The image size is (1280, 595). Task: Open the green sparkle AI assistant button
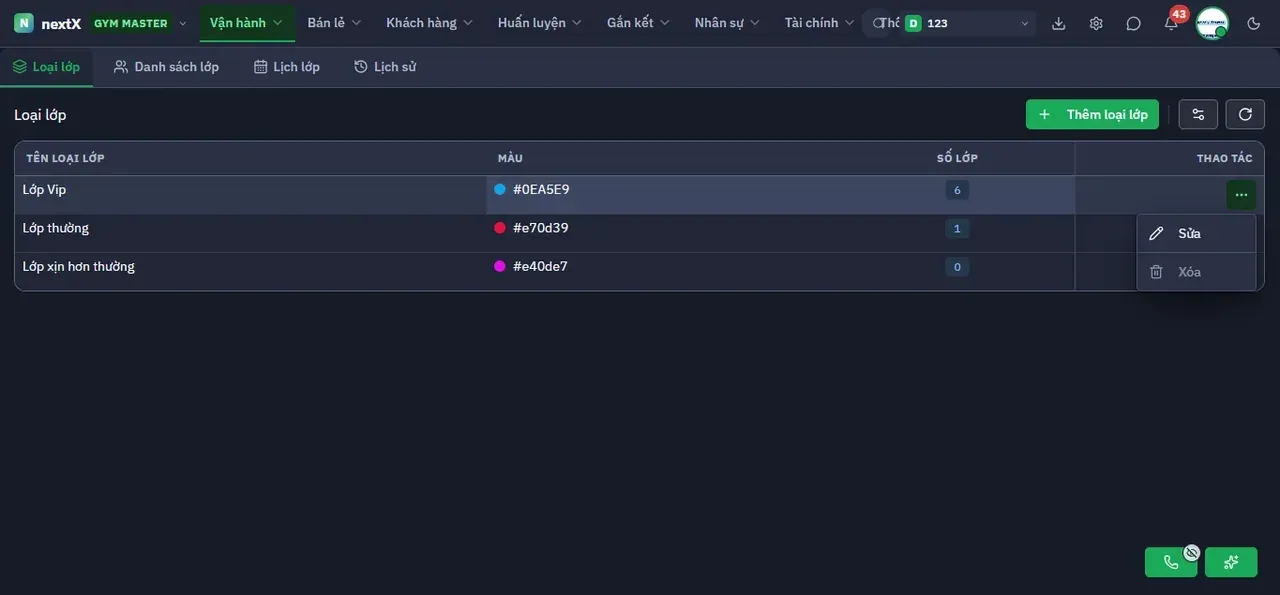click(x=1231, y=562)
